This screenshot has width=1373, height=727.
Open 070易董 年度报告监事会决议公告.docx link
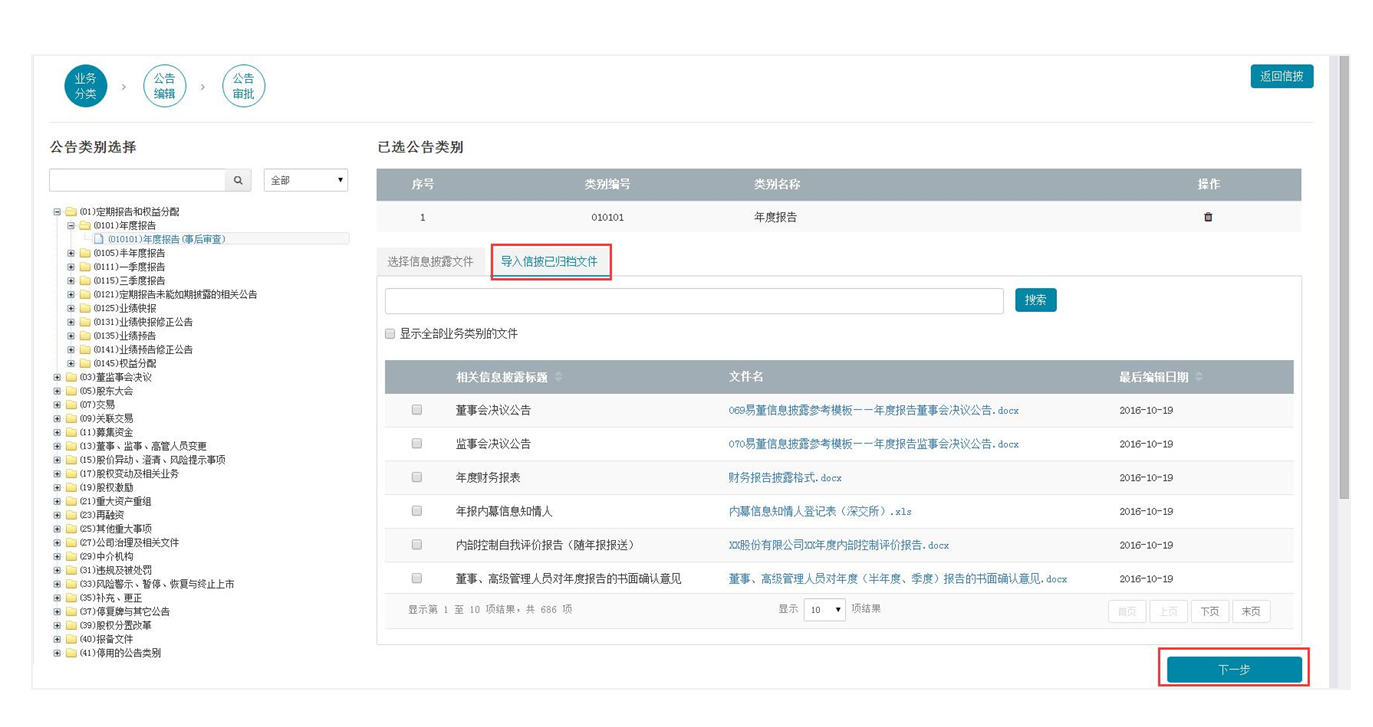click(x=874, y=444)
